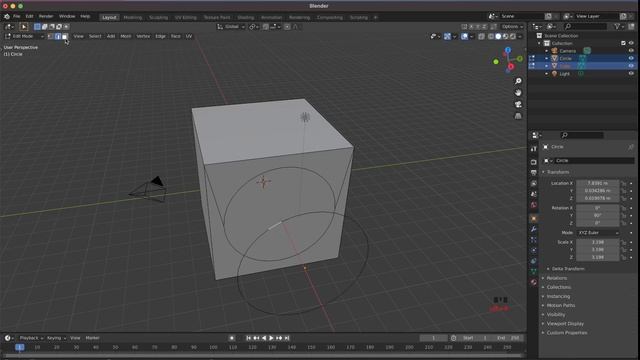This screenshot has width=640, height=360.
Task: Select face select mode button
Action: coord(64,36)
